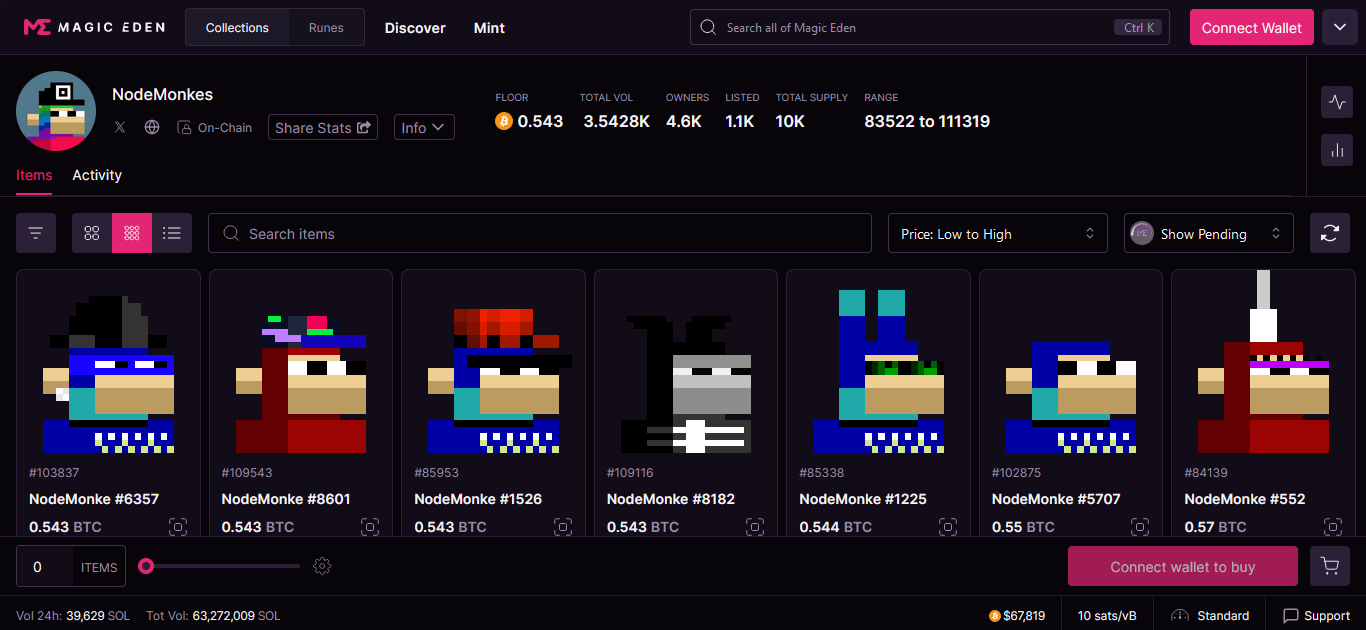Open the Magic Eden logo home link
The height and width of the screenshot is (630, 1366).
pyautogui.click(x=94, y=27)
